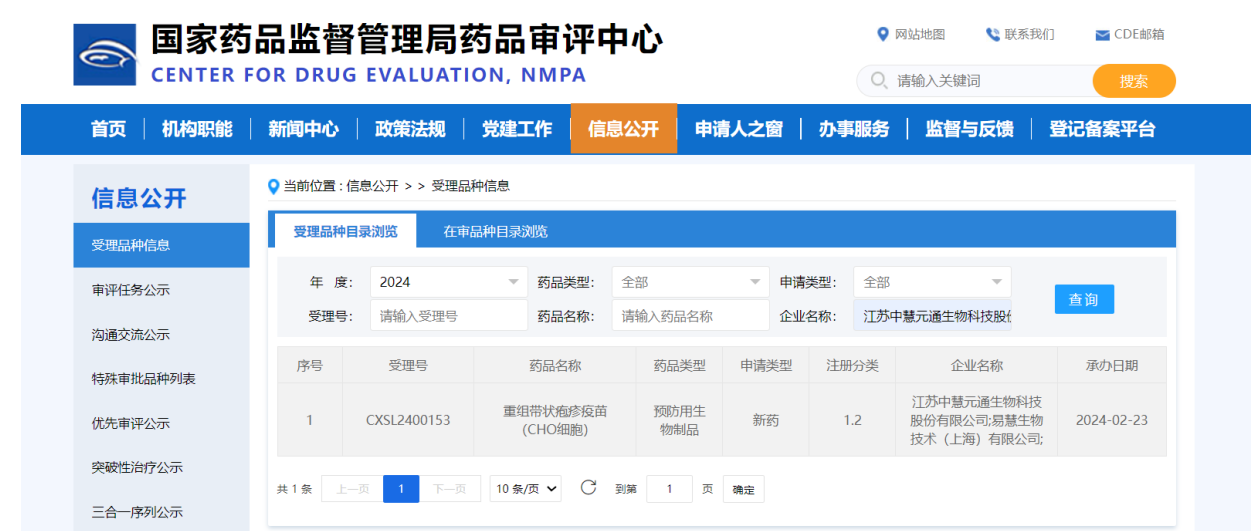Open 沟通交流公示 in sidebar
Viewport: 1257px width, 531px height.
pos(161,334)
